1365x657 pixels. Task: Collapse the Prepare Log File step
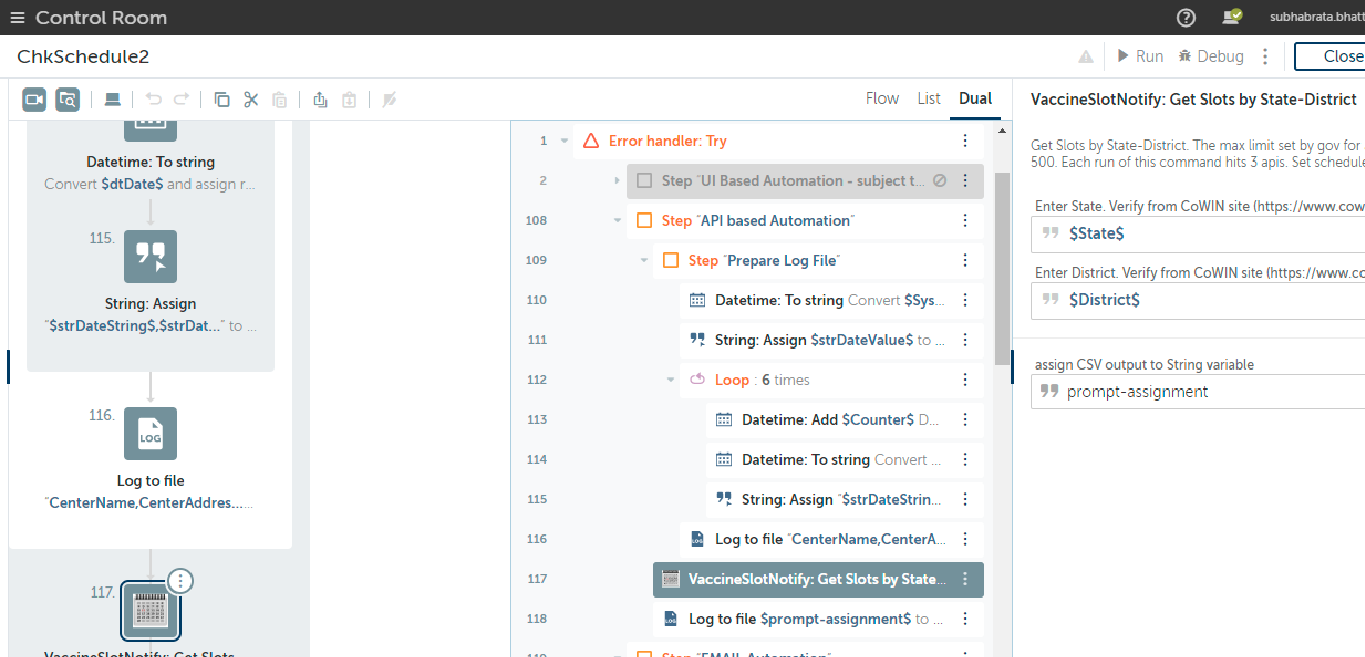pyautogui.click(x=644, y=261)
